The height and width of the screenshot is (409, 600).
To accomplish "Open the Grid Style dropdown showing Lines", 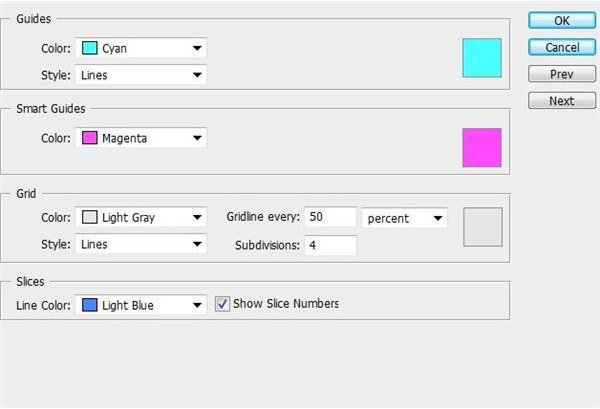I will coord(141,244).
